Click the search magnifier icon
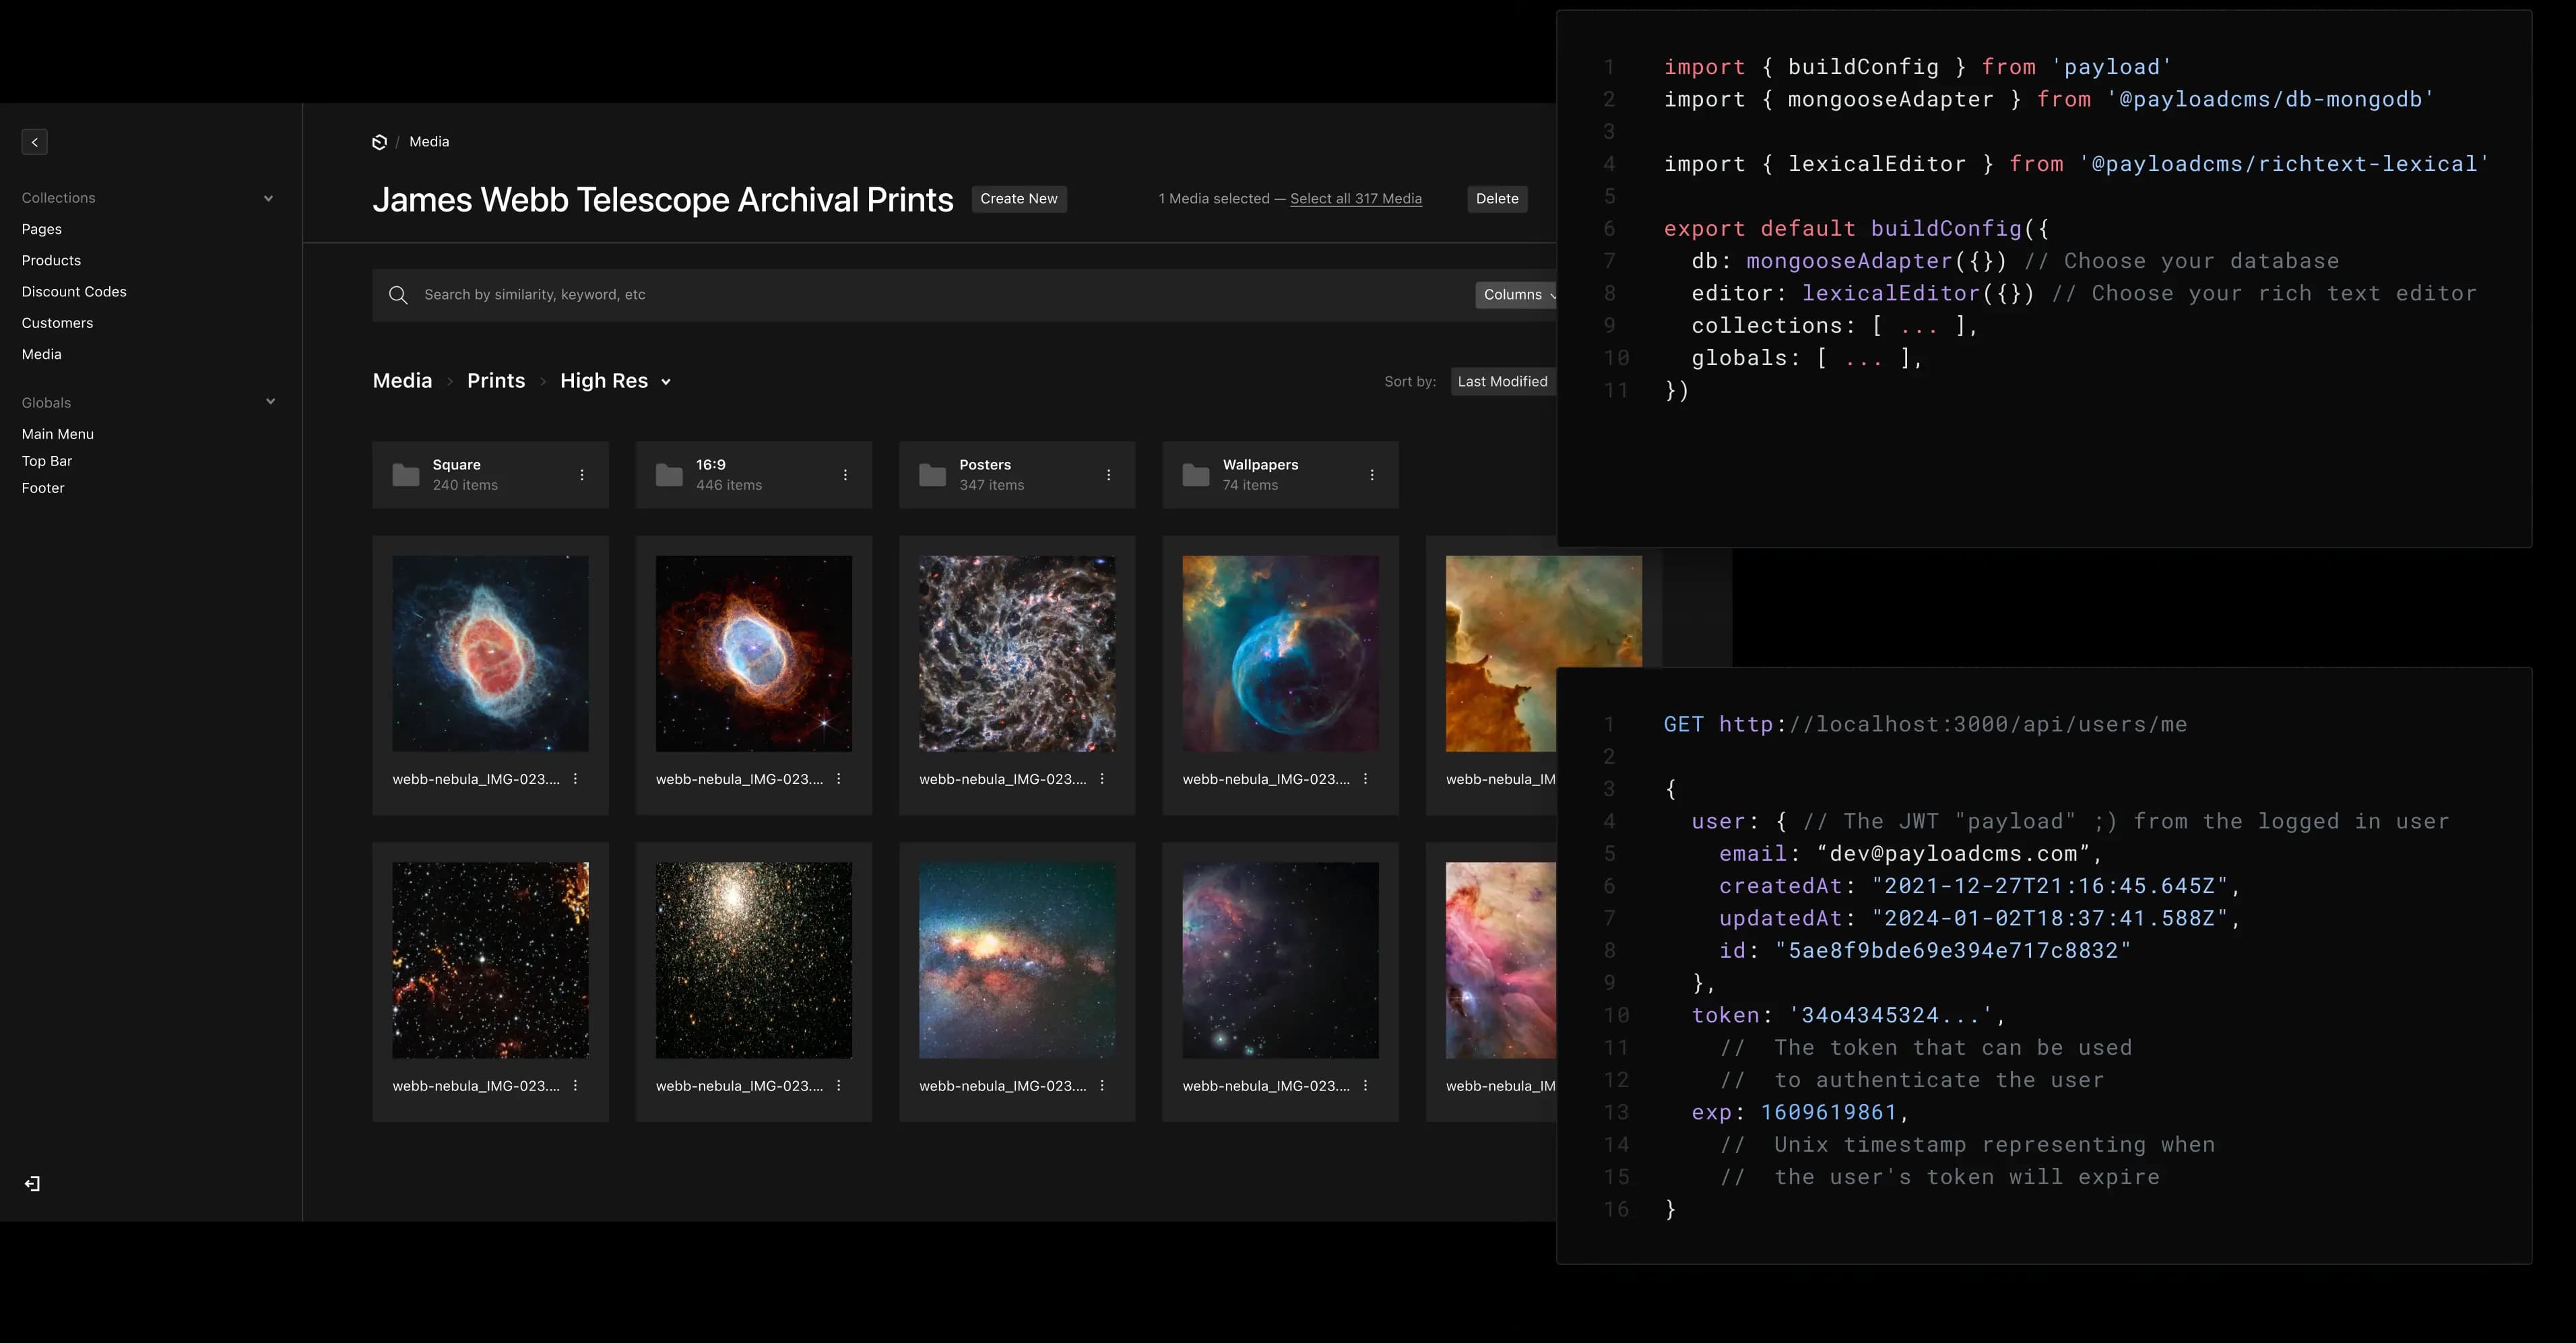2576x1343 pixels. pyautogui.click(x=398, y=295)
